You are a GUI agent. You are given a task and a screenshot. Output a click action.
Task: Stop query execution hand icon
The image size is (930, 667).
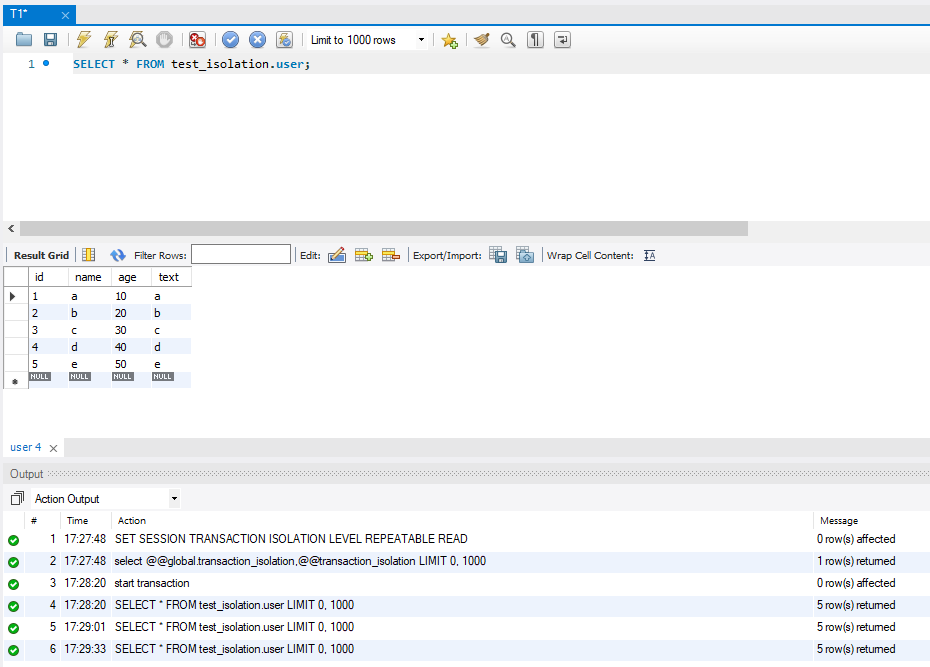164,40
